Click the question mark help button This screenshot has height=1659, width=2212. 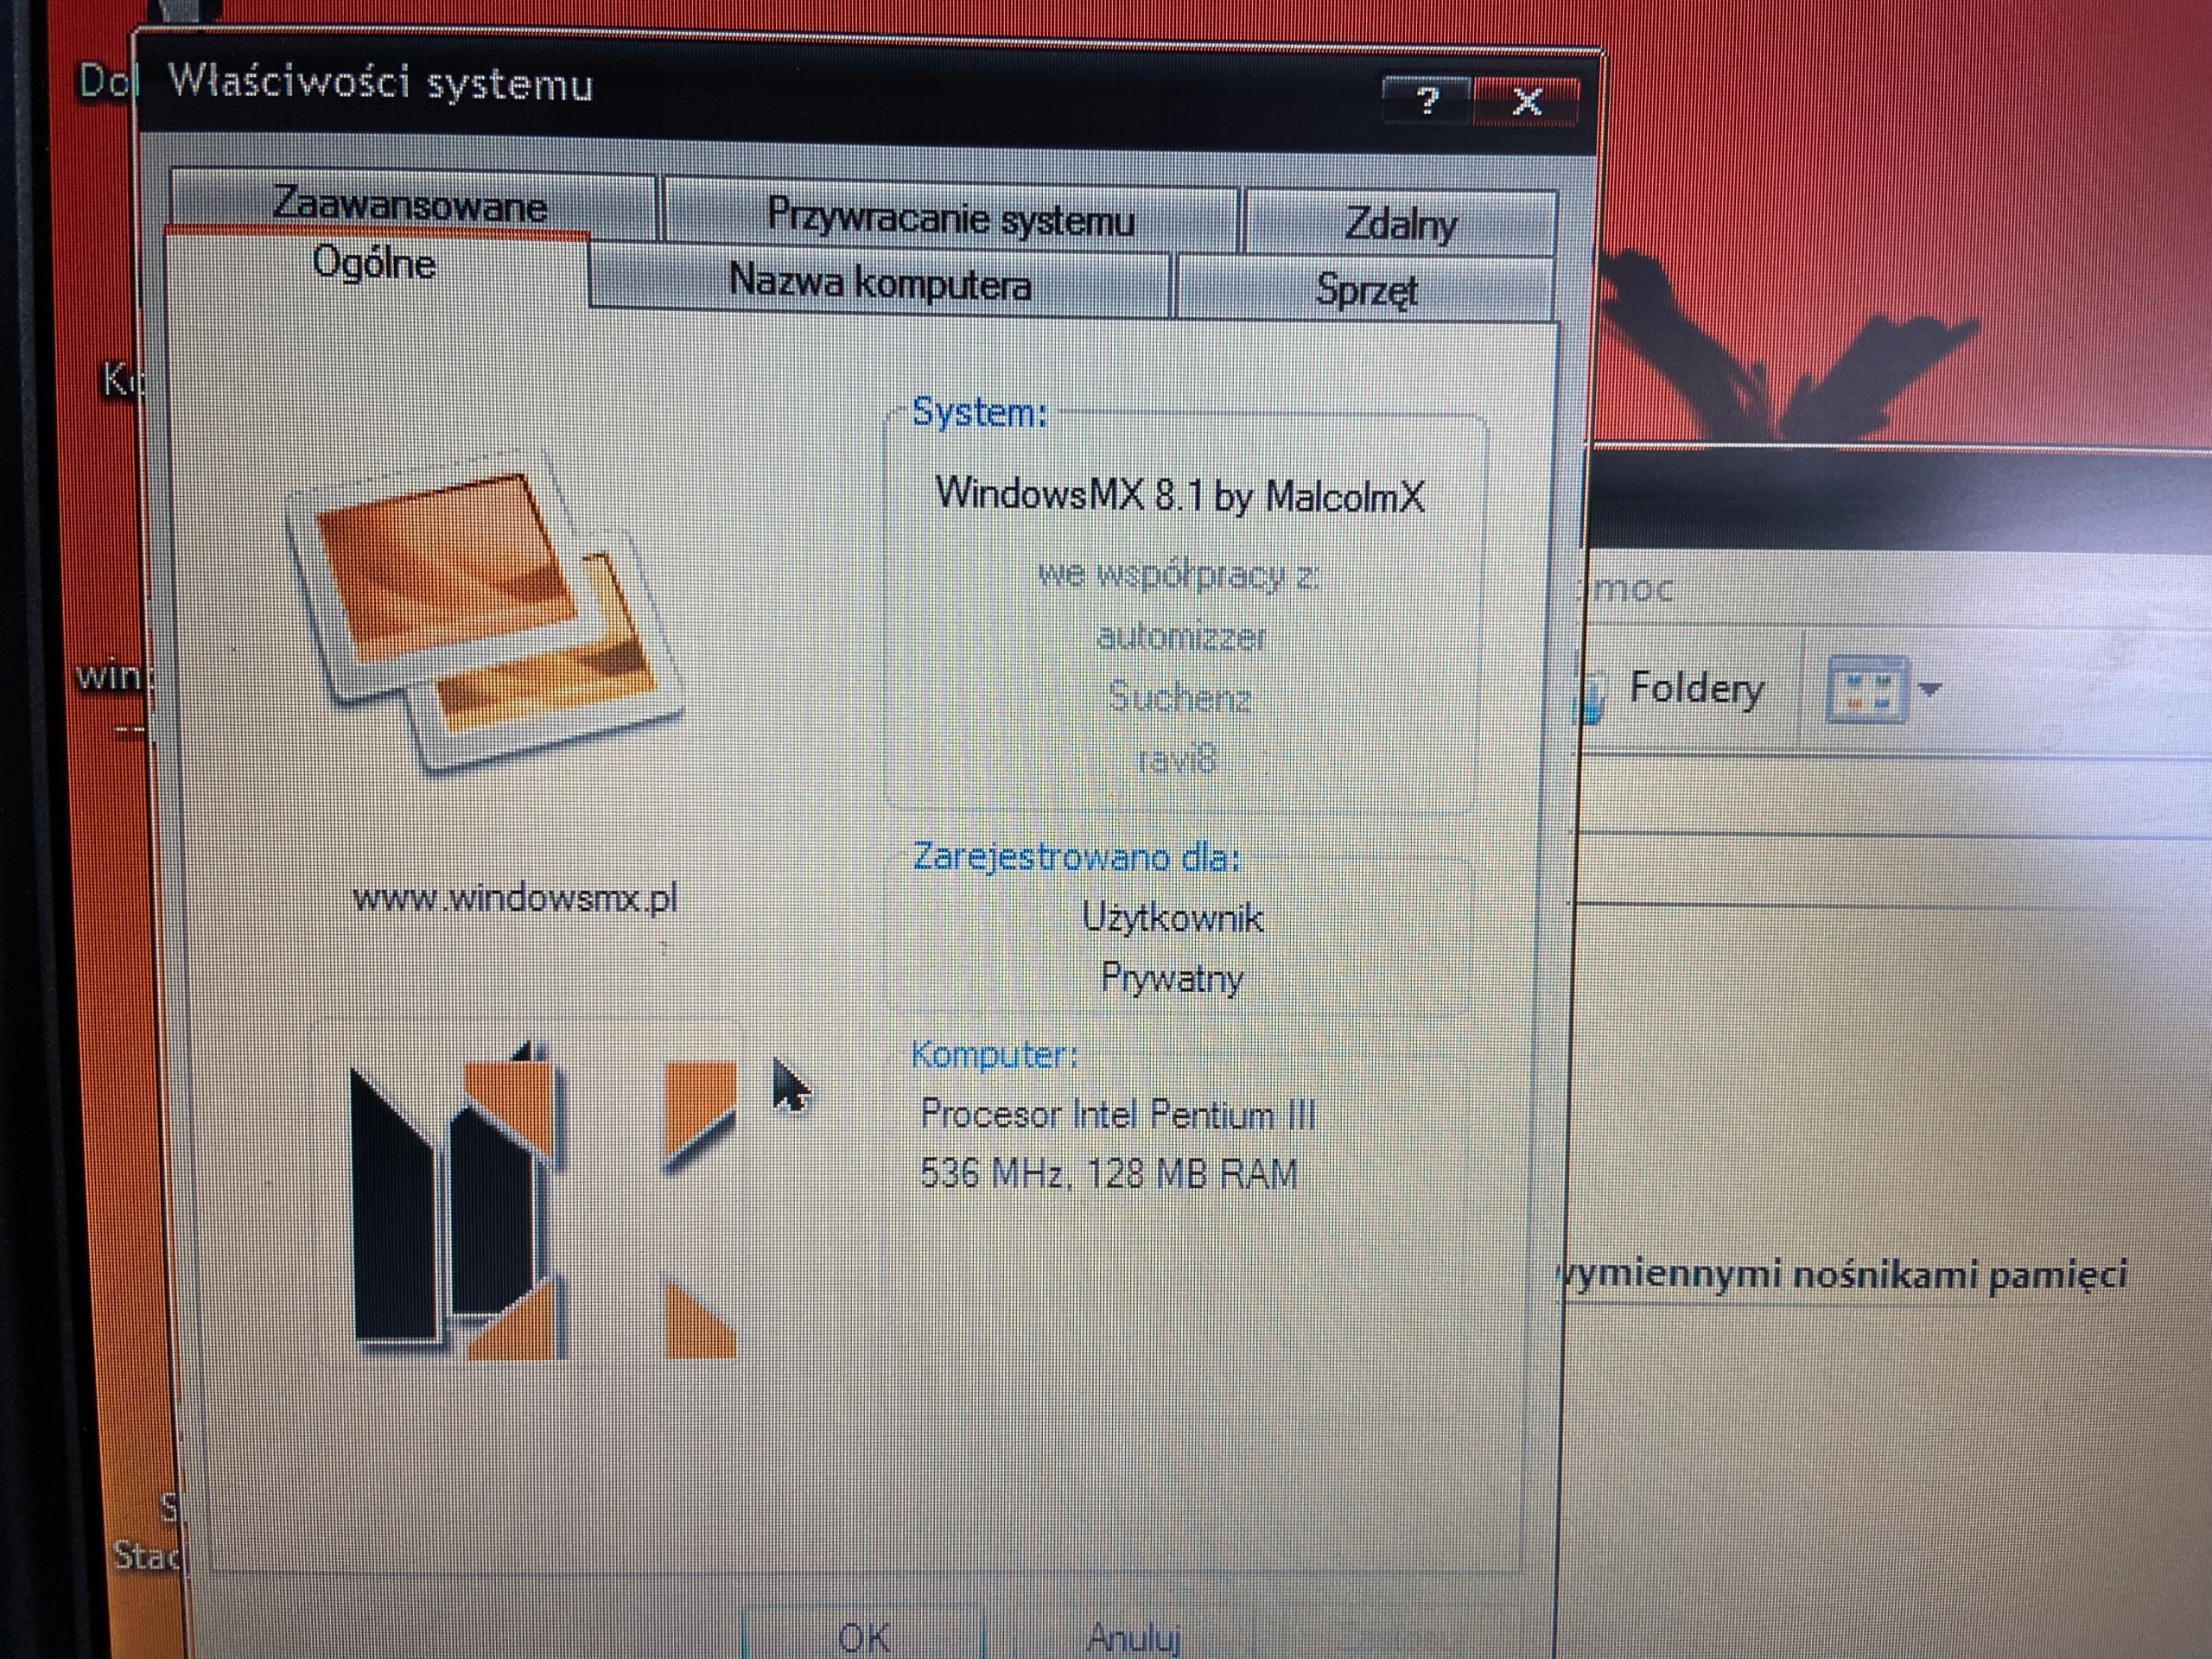click(x=1427, y=99)
